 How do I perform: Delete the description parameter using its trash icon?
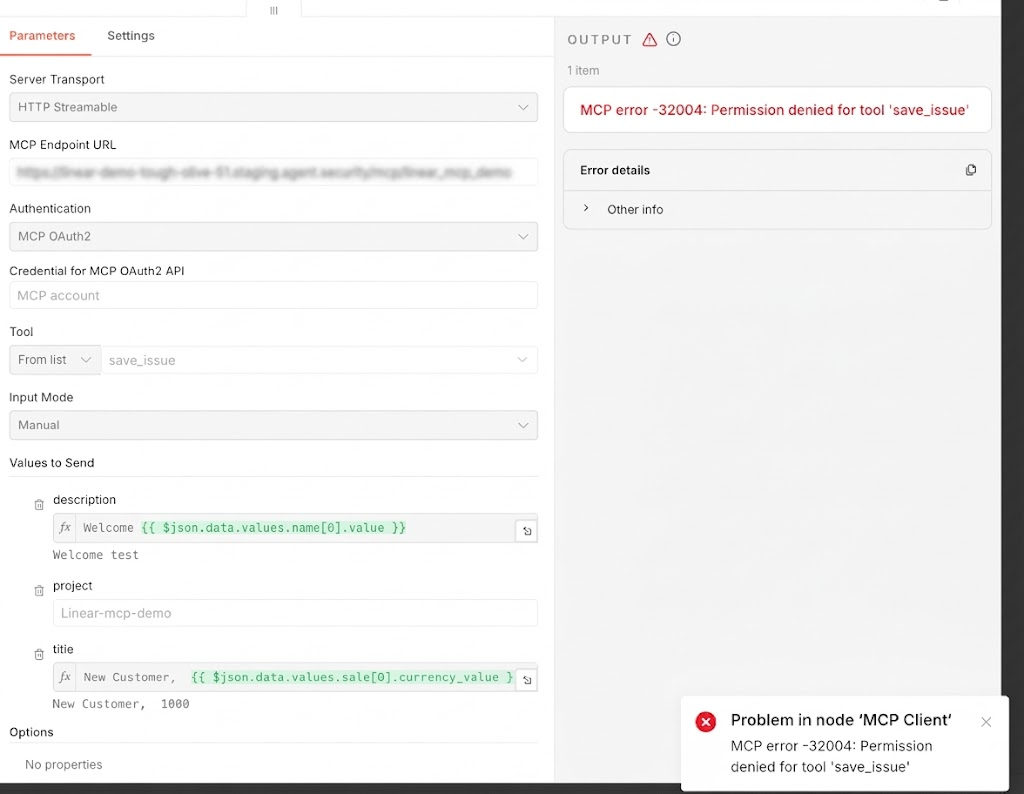(38, 504)
